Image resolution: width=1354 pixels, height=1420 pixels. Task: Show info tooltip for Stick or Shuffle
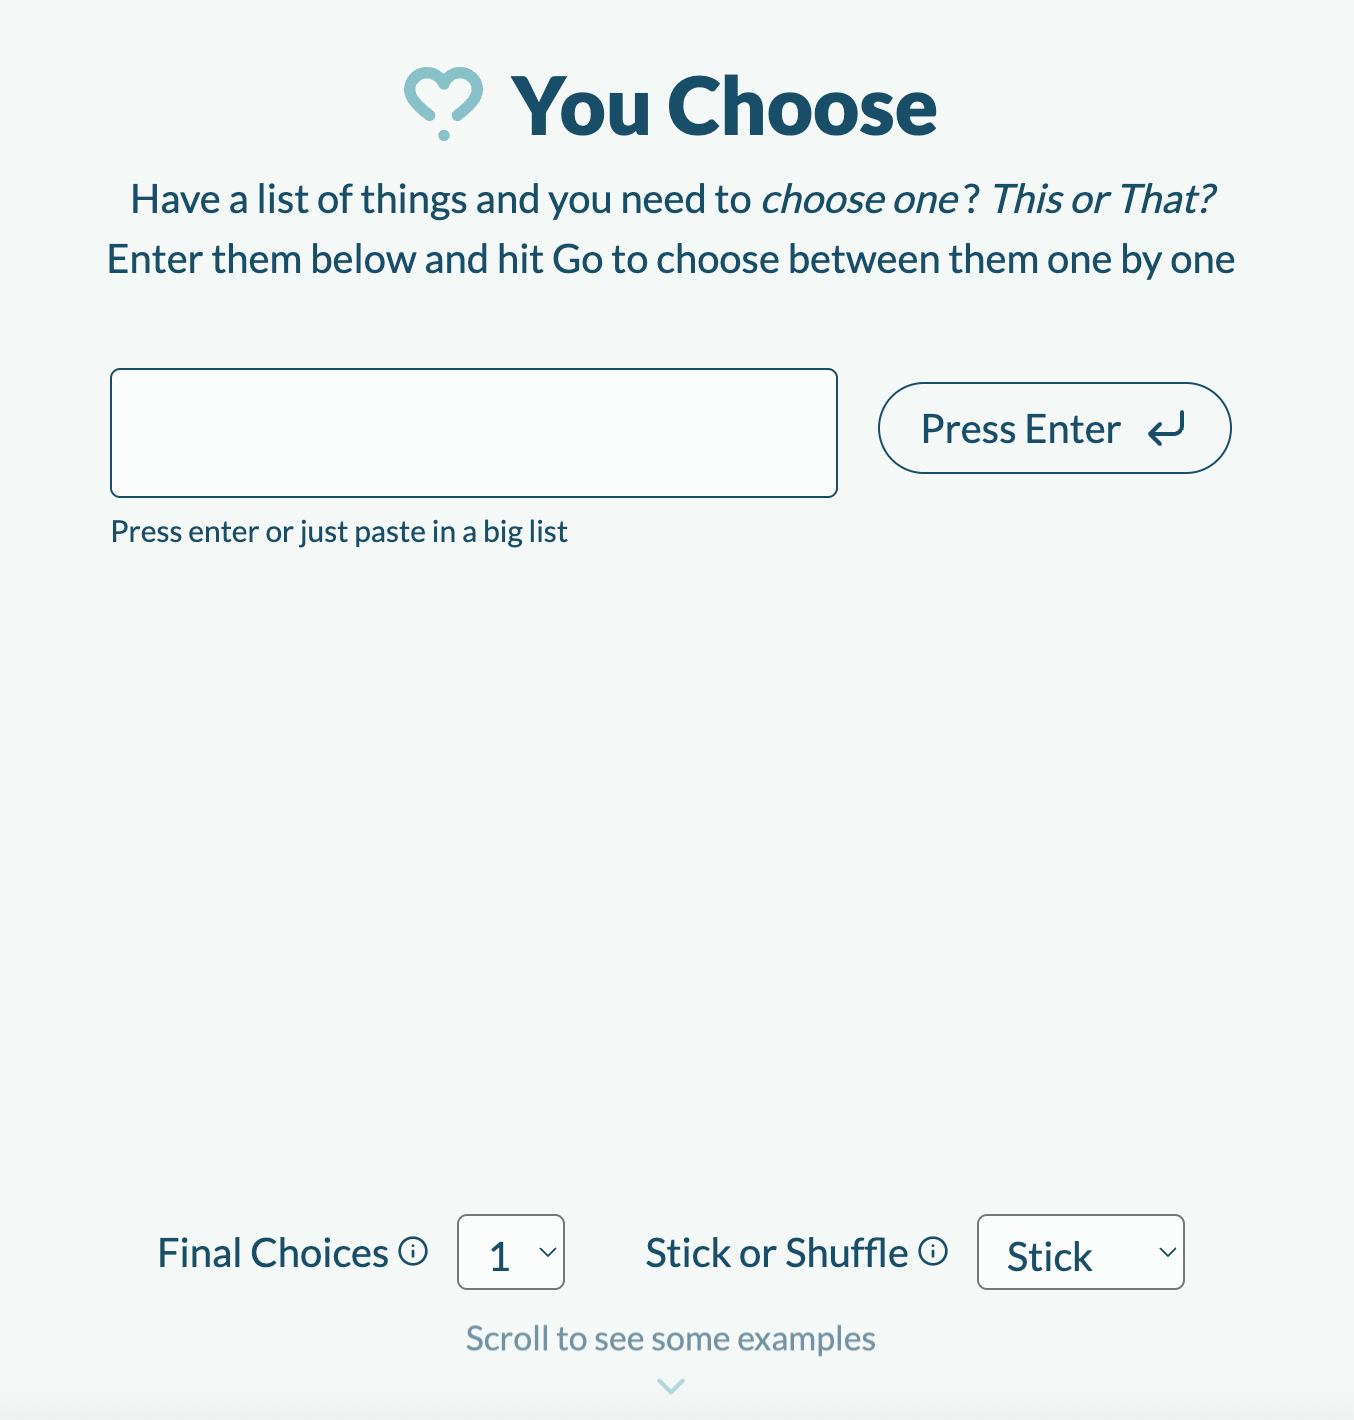tap(933, 1251)
